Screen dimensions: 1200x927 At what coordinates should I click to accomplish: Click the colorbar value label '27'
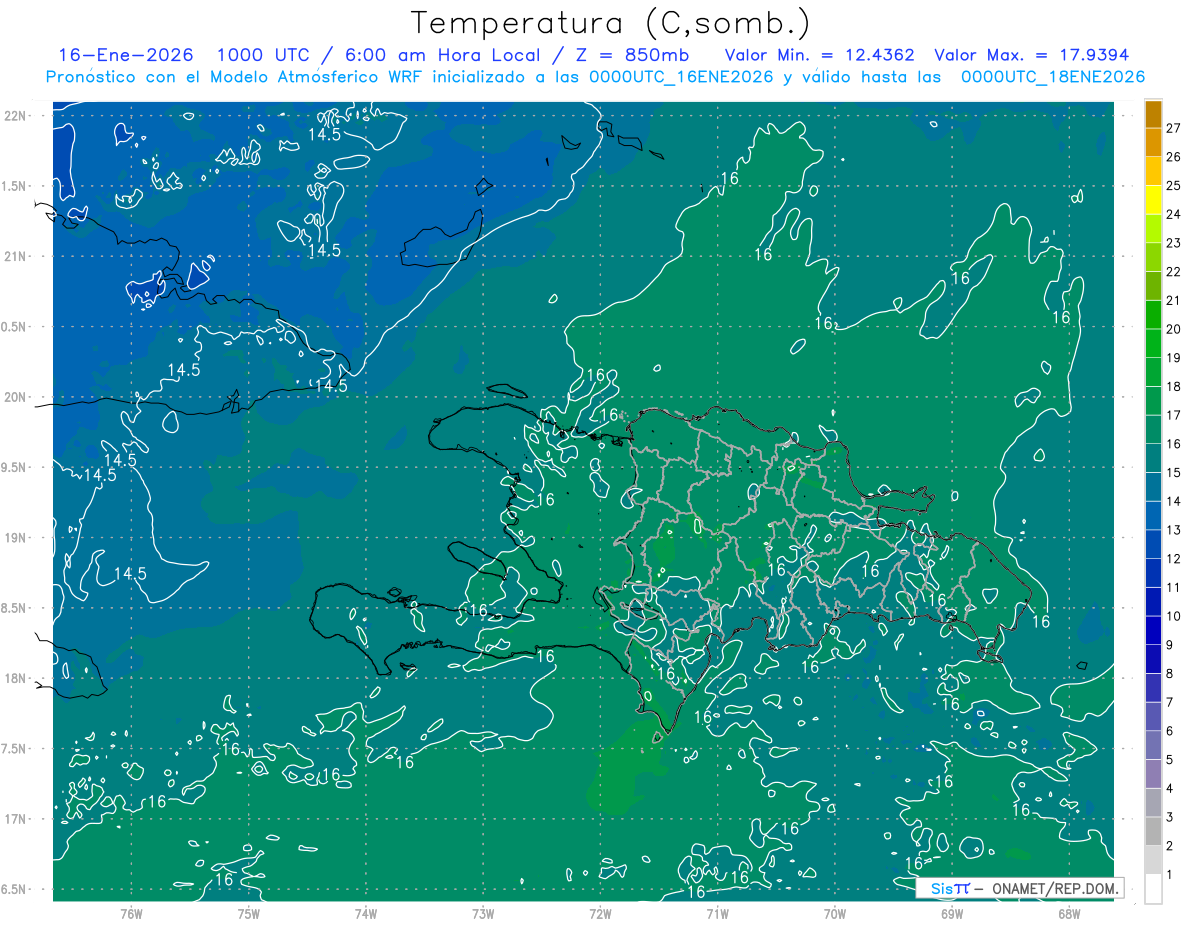(x=1174, y=128)
